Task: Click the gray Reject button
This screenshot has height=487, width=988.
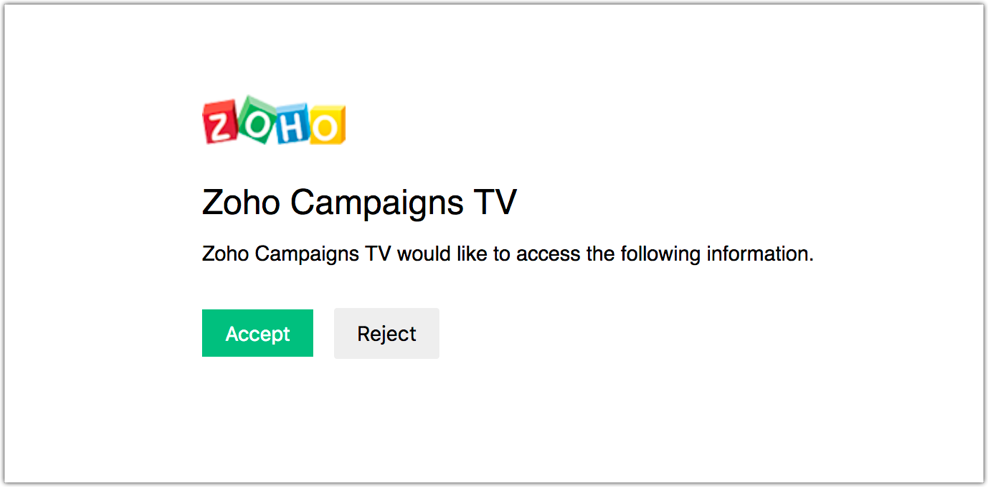Action: pos(386,333)
